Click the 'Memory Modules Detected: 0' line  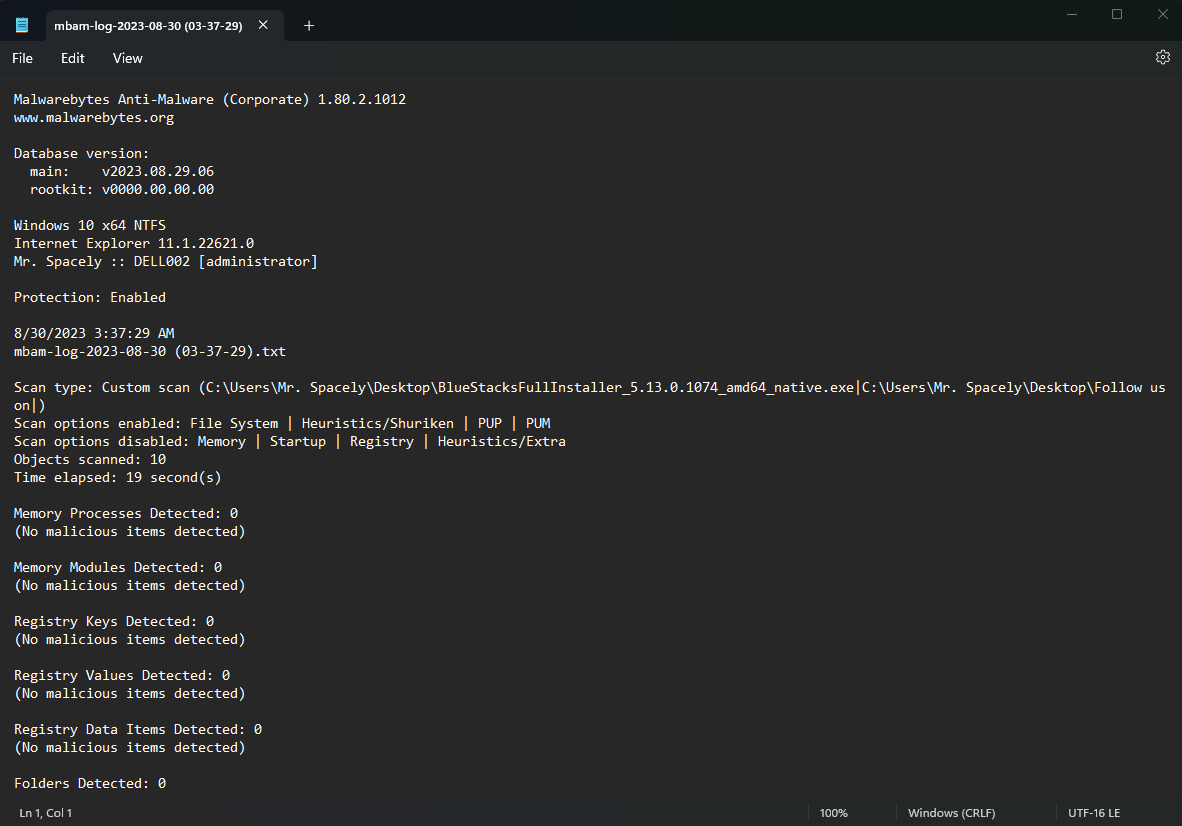point(118,567)
